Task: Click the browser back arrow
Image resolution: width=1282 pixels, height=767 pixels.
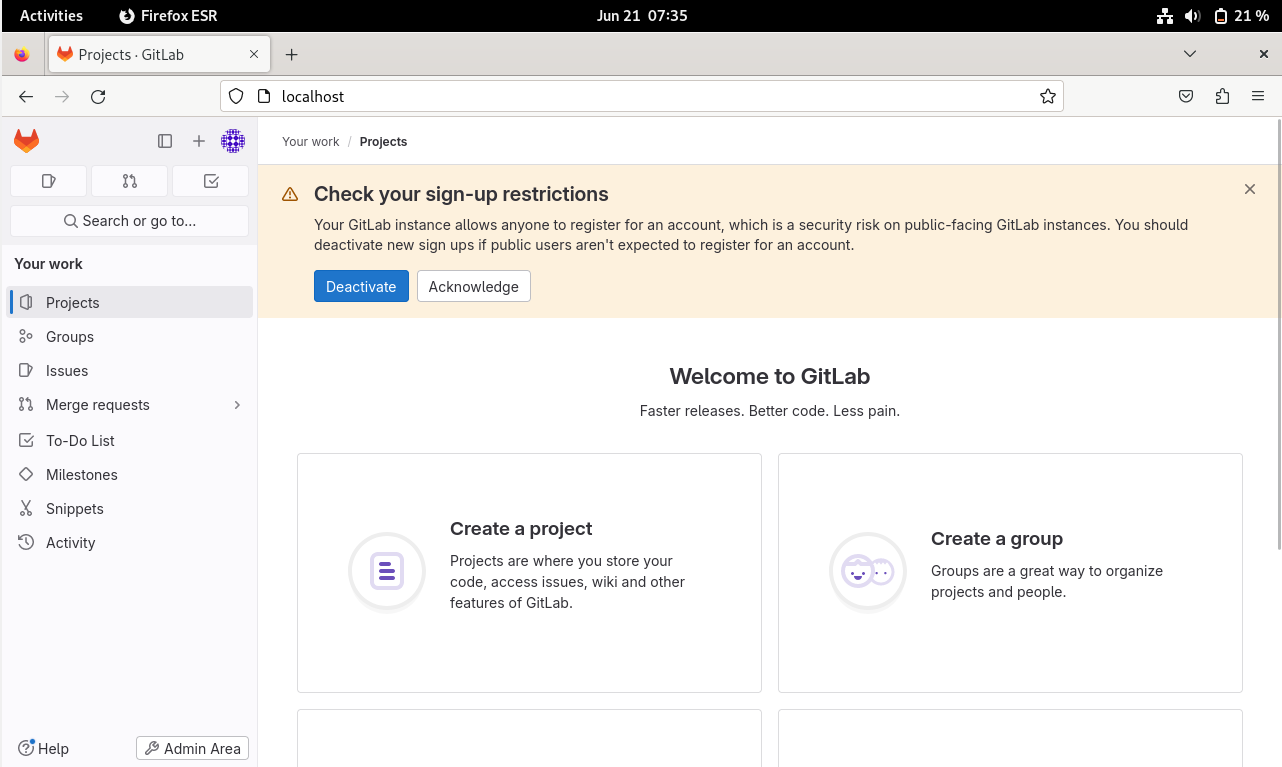Action: [x=26, y=96]
